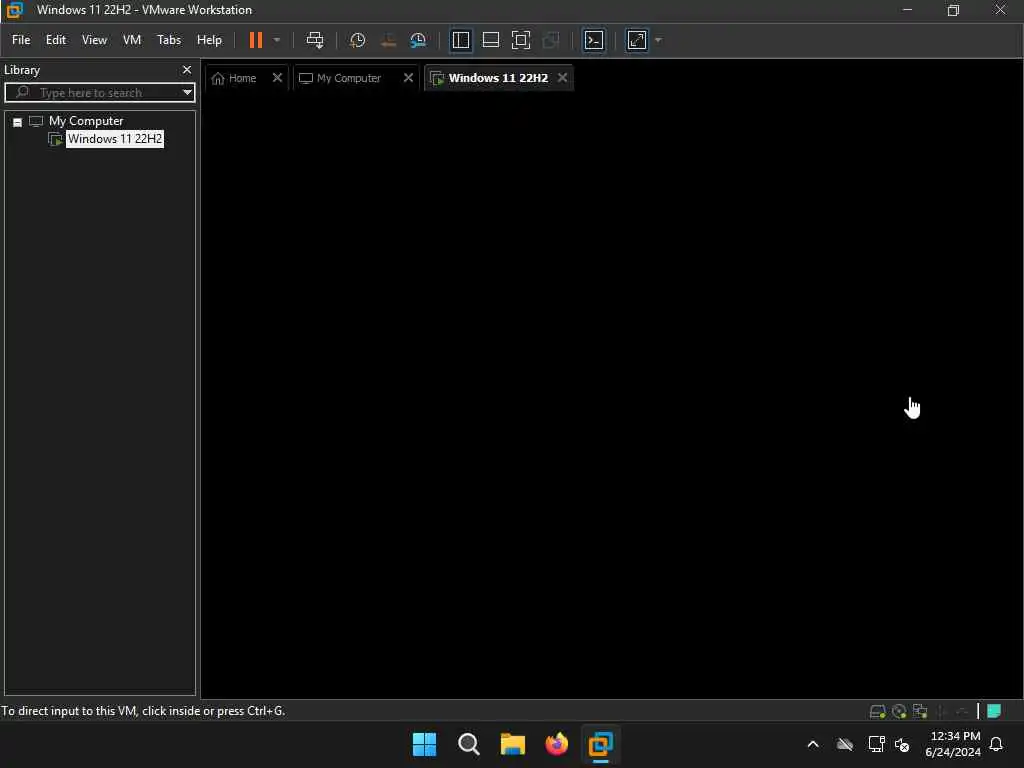Viewport: 1024px width, 768px height.
Task: Enter full screen mode
Action: [x=520, y=40]
